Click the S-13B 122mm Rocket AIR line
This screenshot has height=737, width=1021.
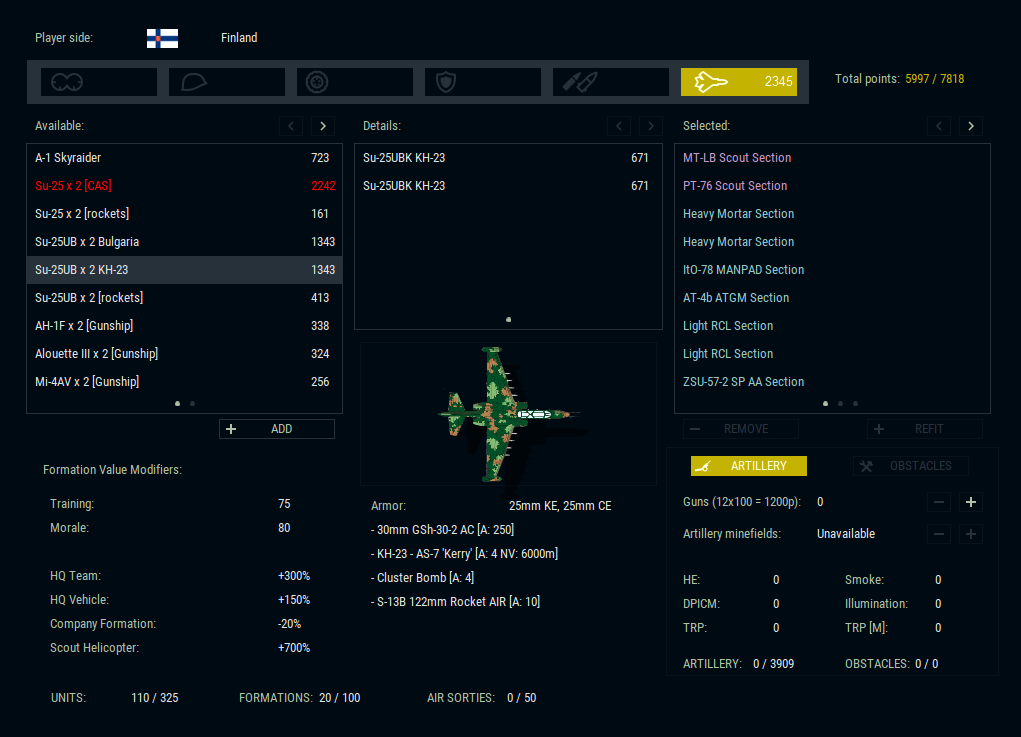pyautogui.click(x=455, y=602)
